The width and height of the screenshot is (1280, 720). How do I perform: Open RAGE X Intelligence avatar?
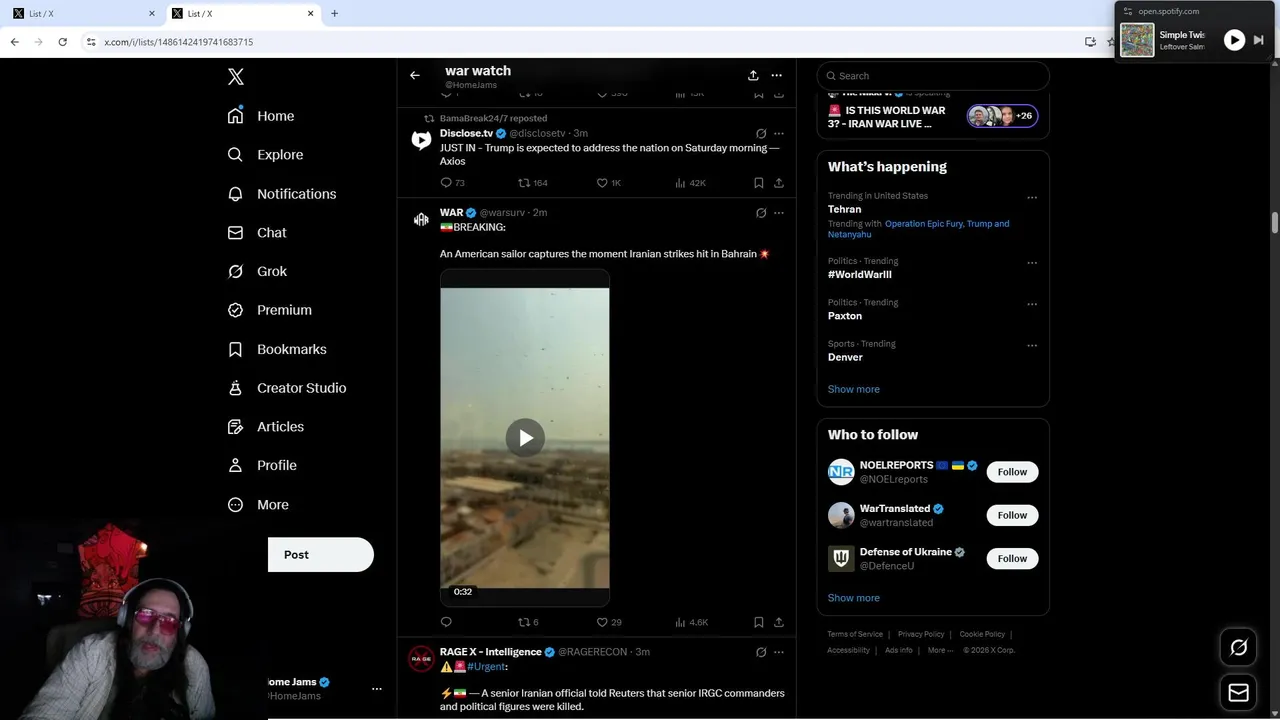421,659
